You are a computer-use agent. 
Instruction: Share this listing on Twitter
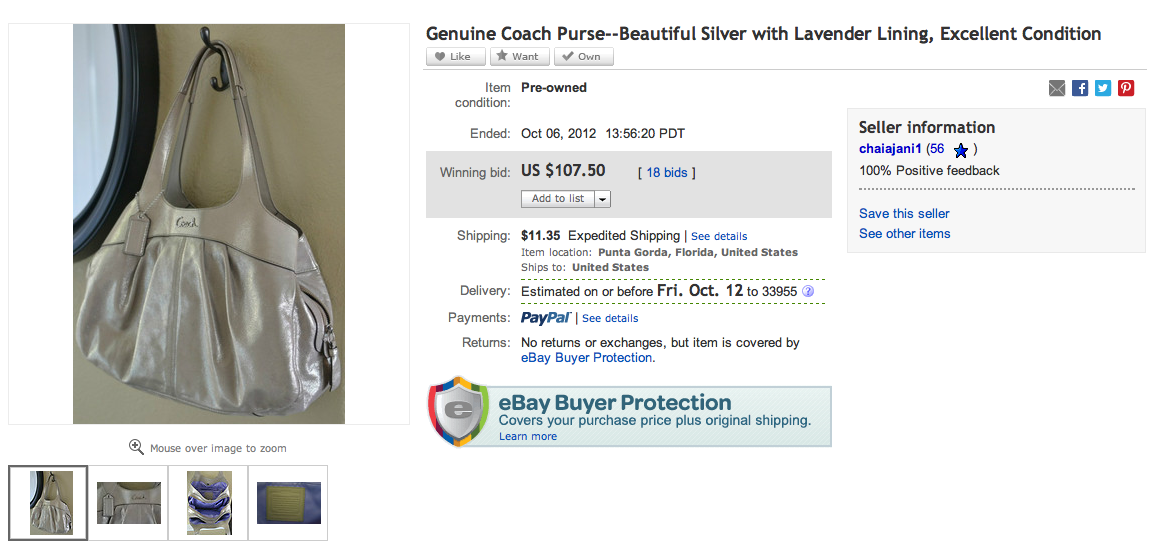tap(1103, 88)
